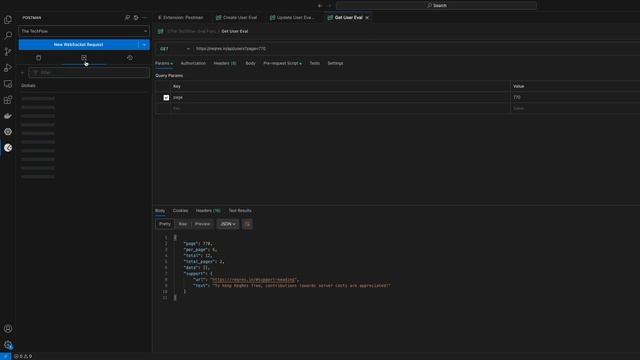
Task: Select the Postman icon in the activity bar
Action: click(8, 148)
